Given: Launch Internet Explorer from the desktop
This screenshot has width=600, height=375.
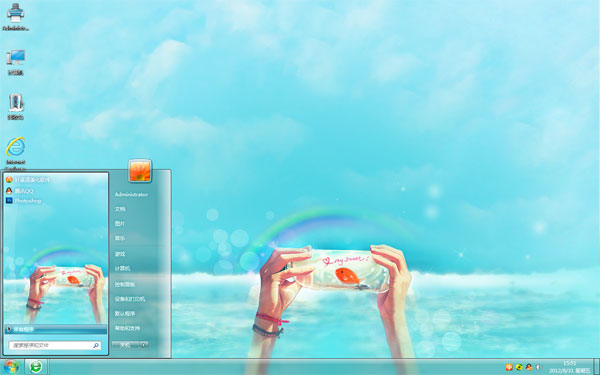Looking at the screenshot, I should tap(16, 152).
